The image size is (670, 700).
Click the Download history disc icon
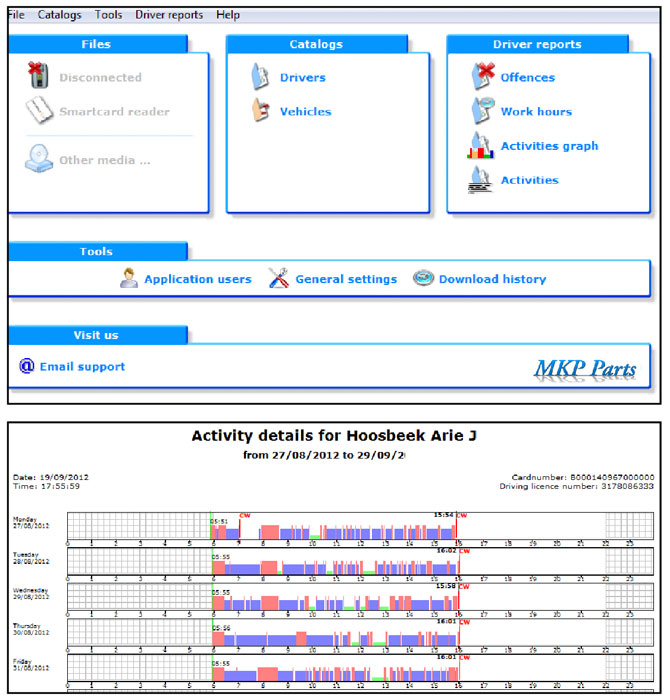[423, 278]
